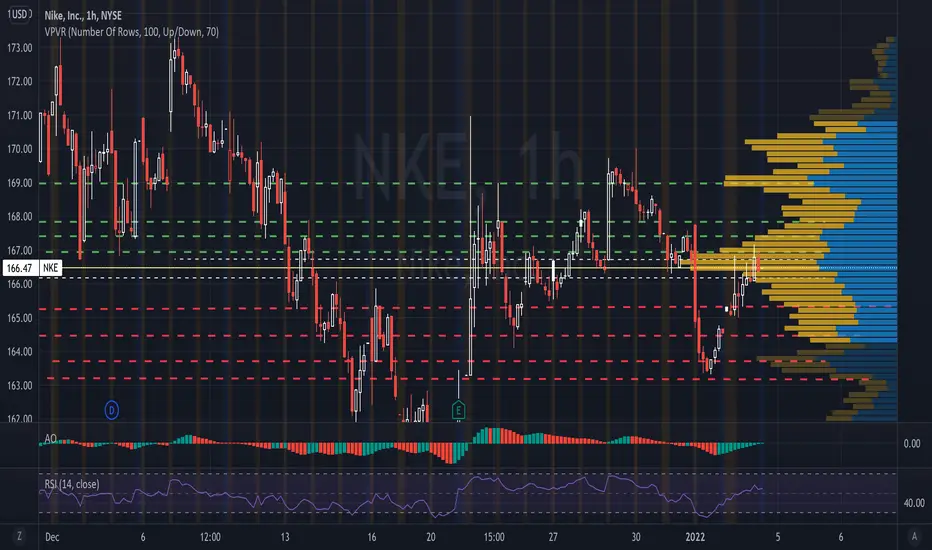Click the 163.00 price axis label

[x=20, y=385]
